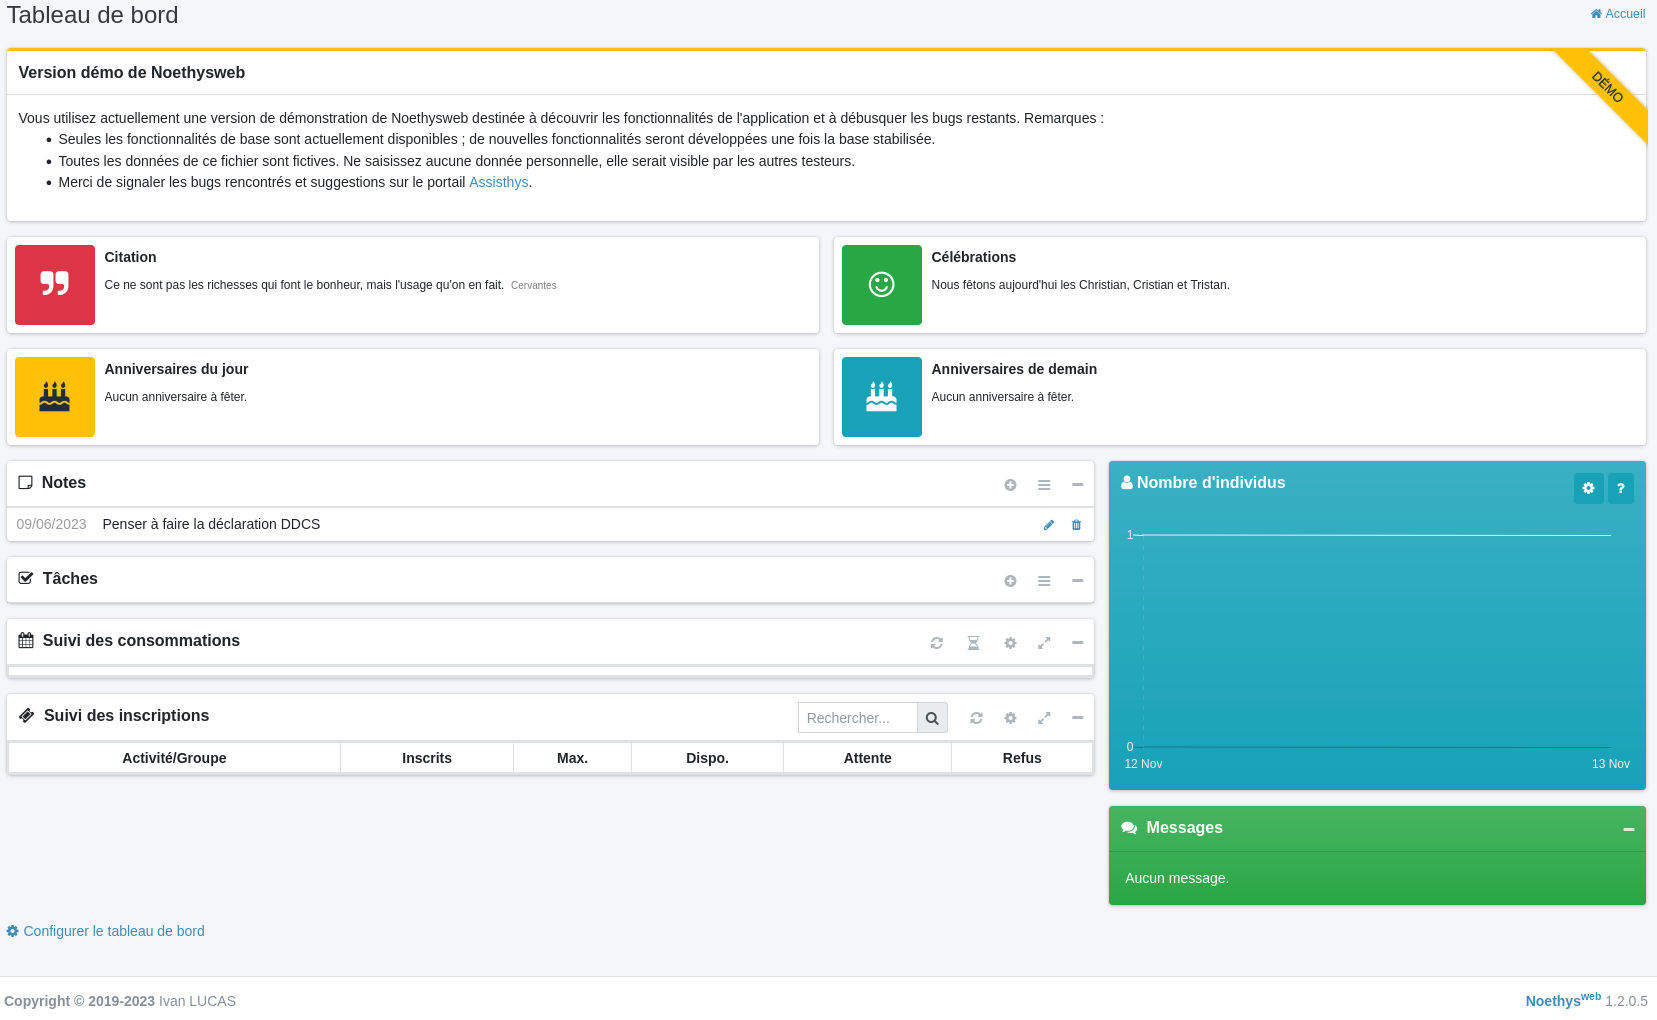Click hourglass icon in consommations panel
This screenshot has width=1657, height=1020.
click(973, 643)
